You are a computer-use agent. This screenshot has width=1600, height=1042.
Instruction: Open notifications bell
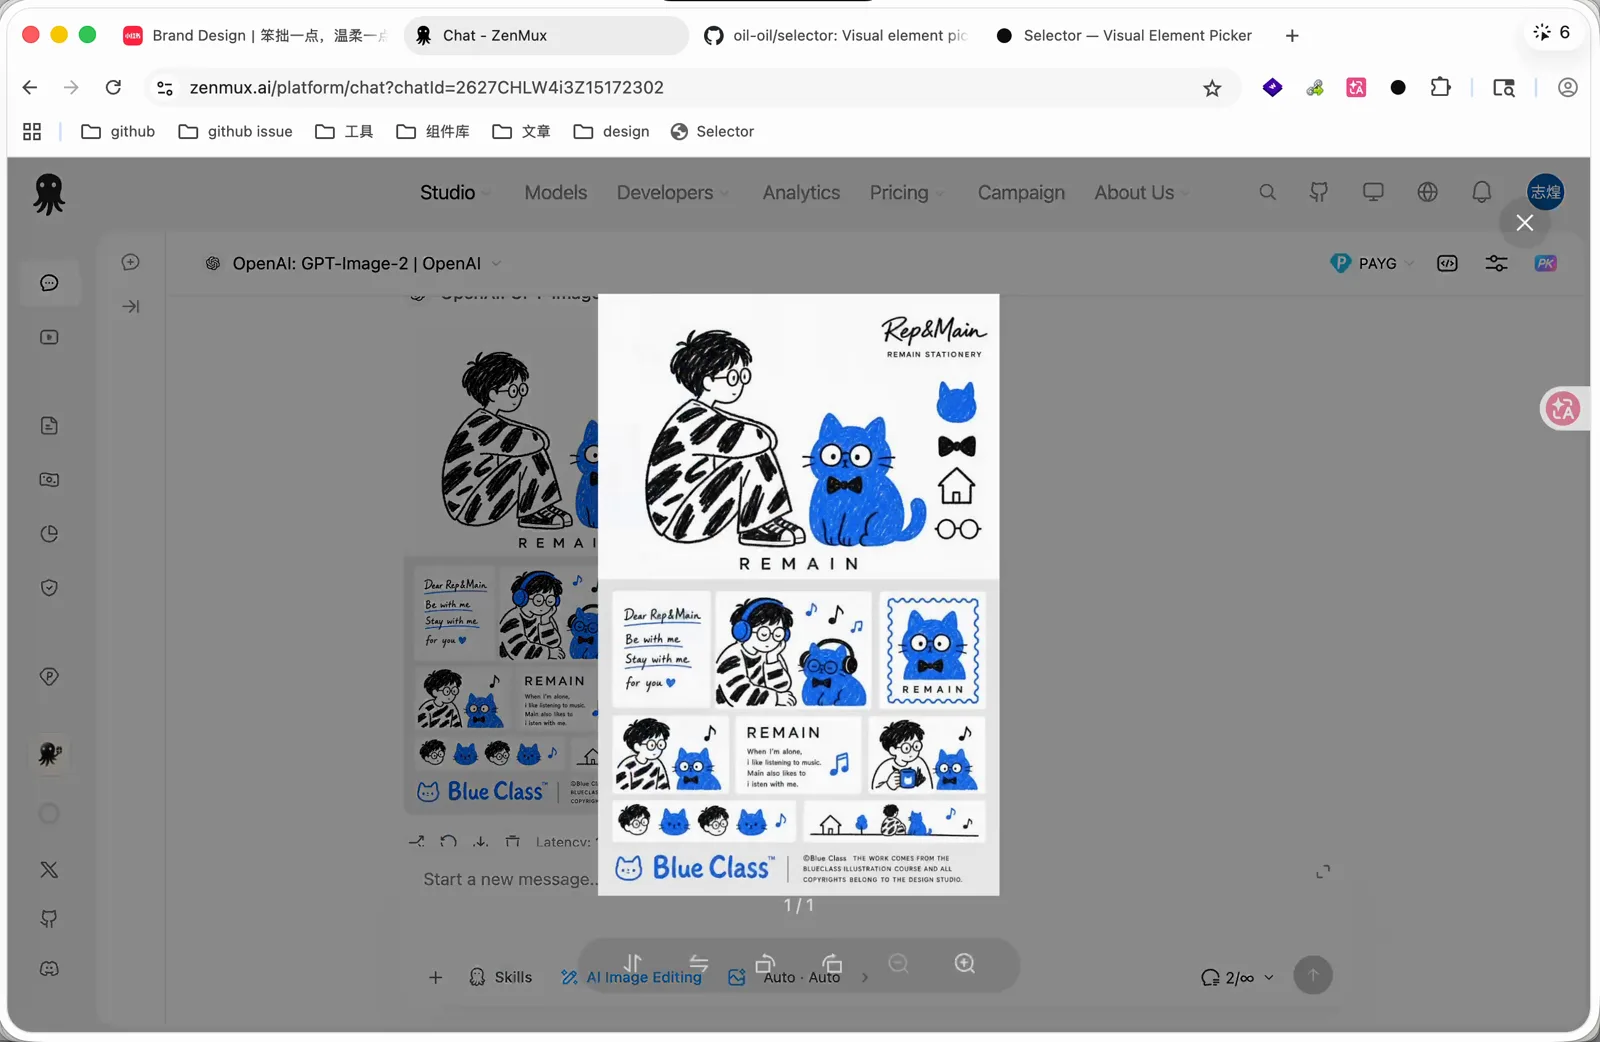[x=1482, y=192]
